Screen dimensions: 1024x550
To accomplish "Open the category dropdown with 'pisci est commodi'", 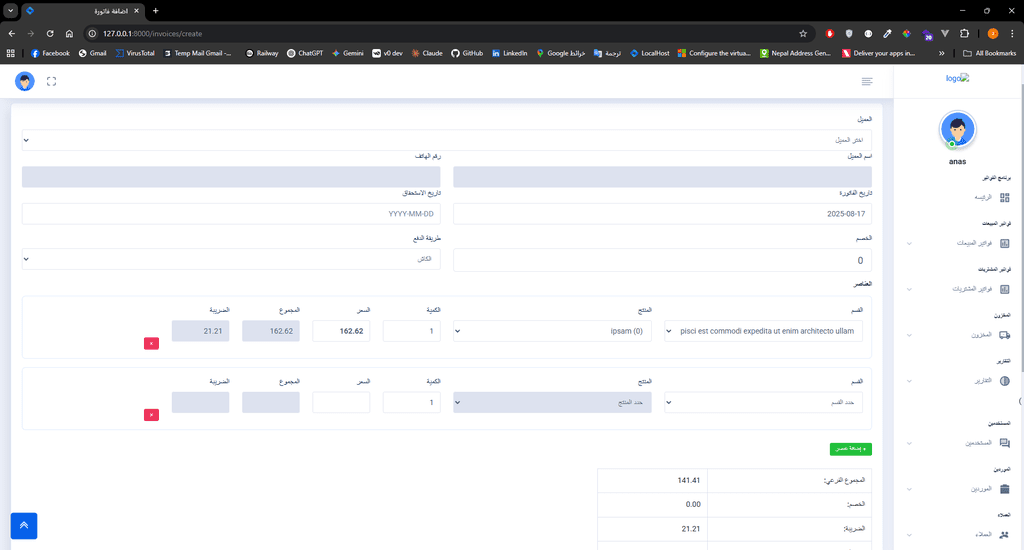I will (x=763, y=331).
